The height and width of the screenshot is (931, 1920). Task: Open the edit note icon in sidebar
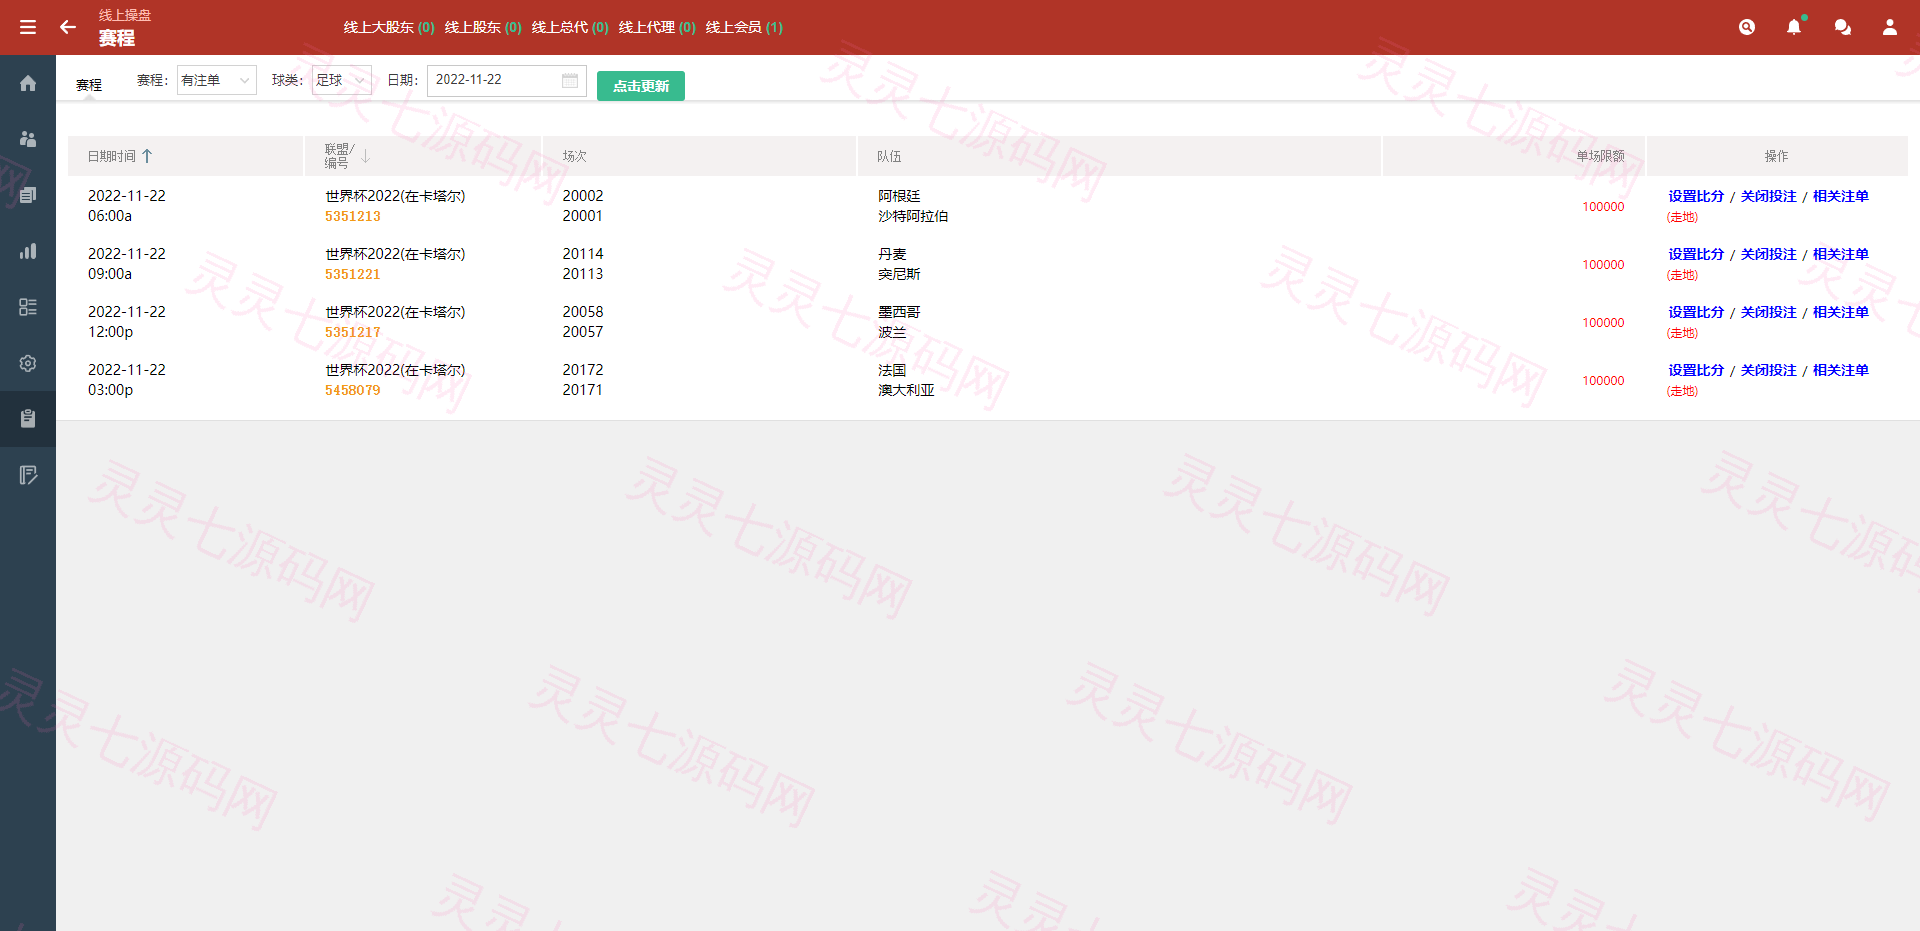tap(28, 475)
